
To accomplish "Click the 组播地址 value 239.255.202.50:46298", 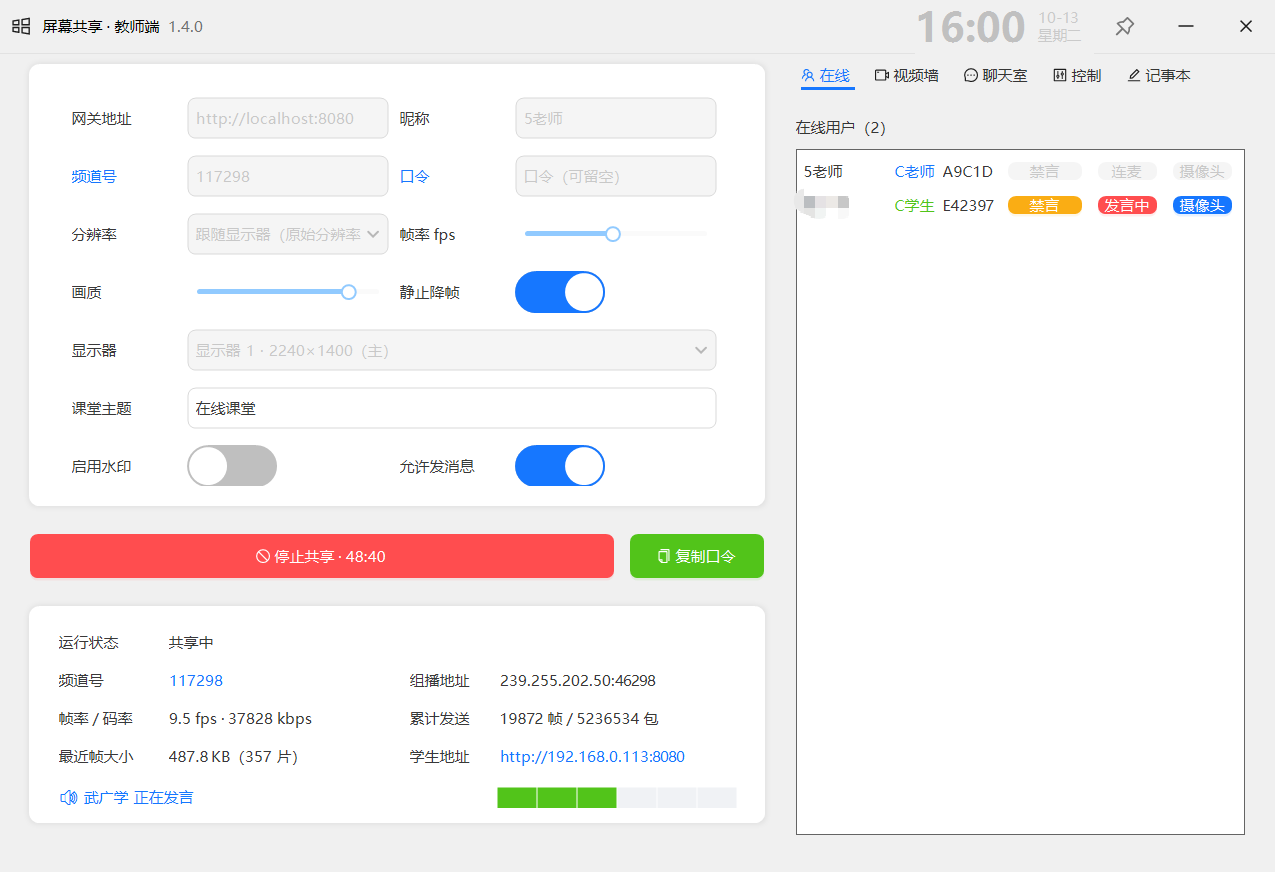I will [578, 681].
